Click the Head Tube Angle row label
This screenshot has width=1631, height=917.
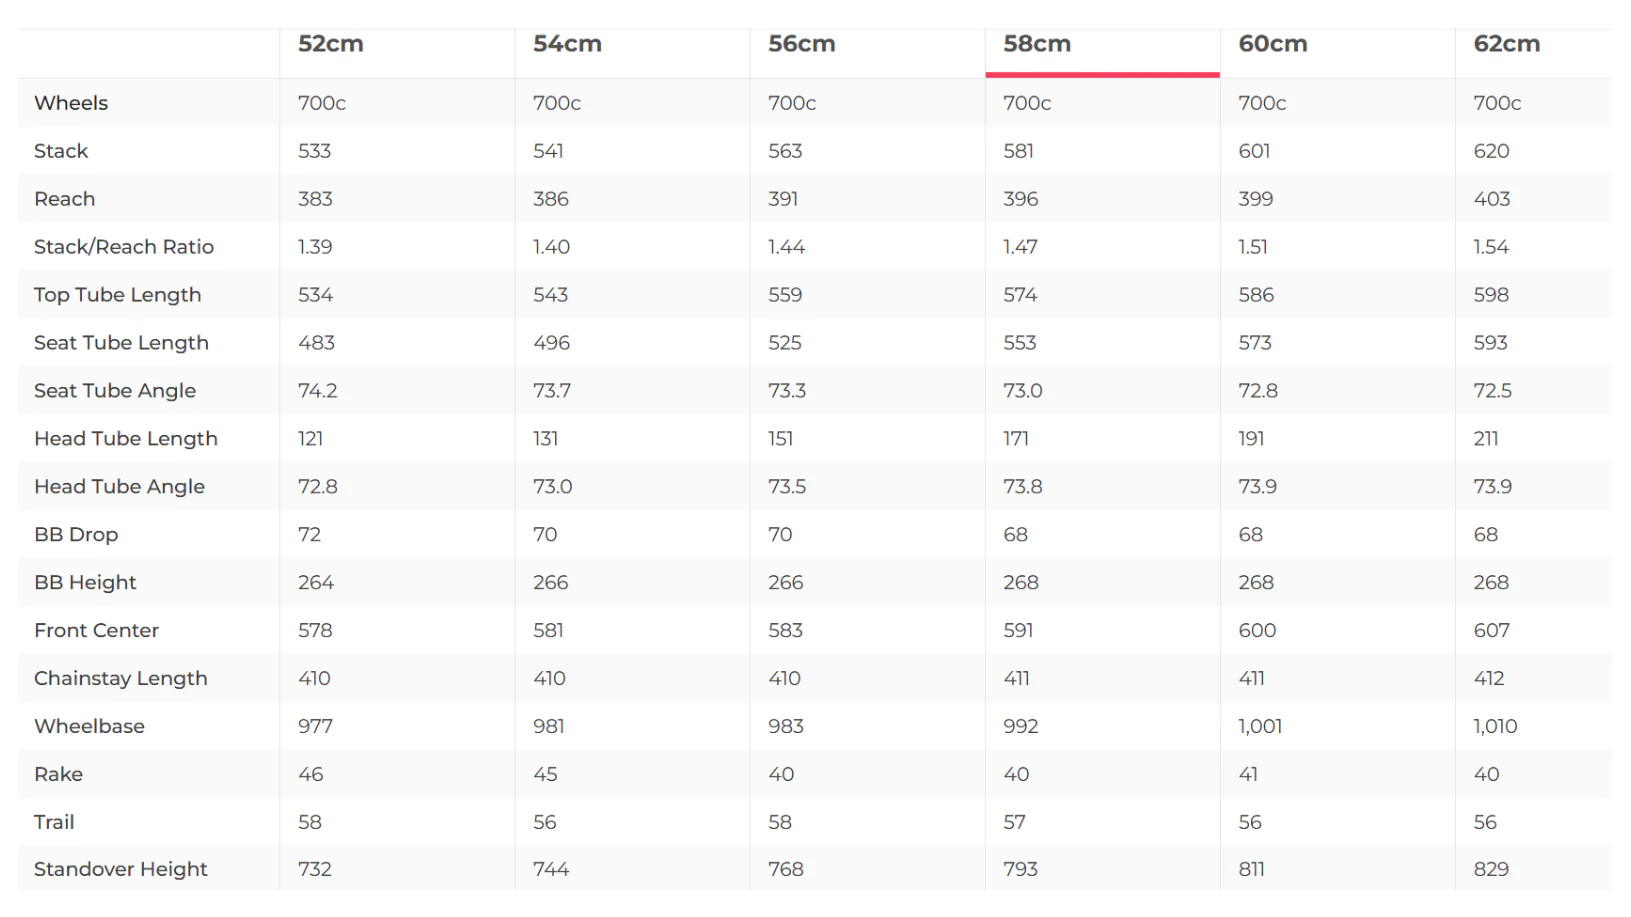point(119,487)
